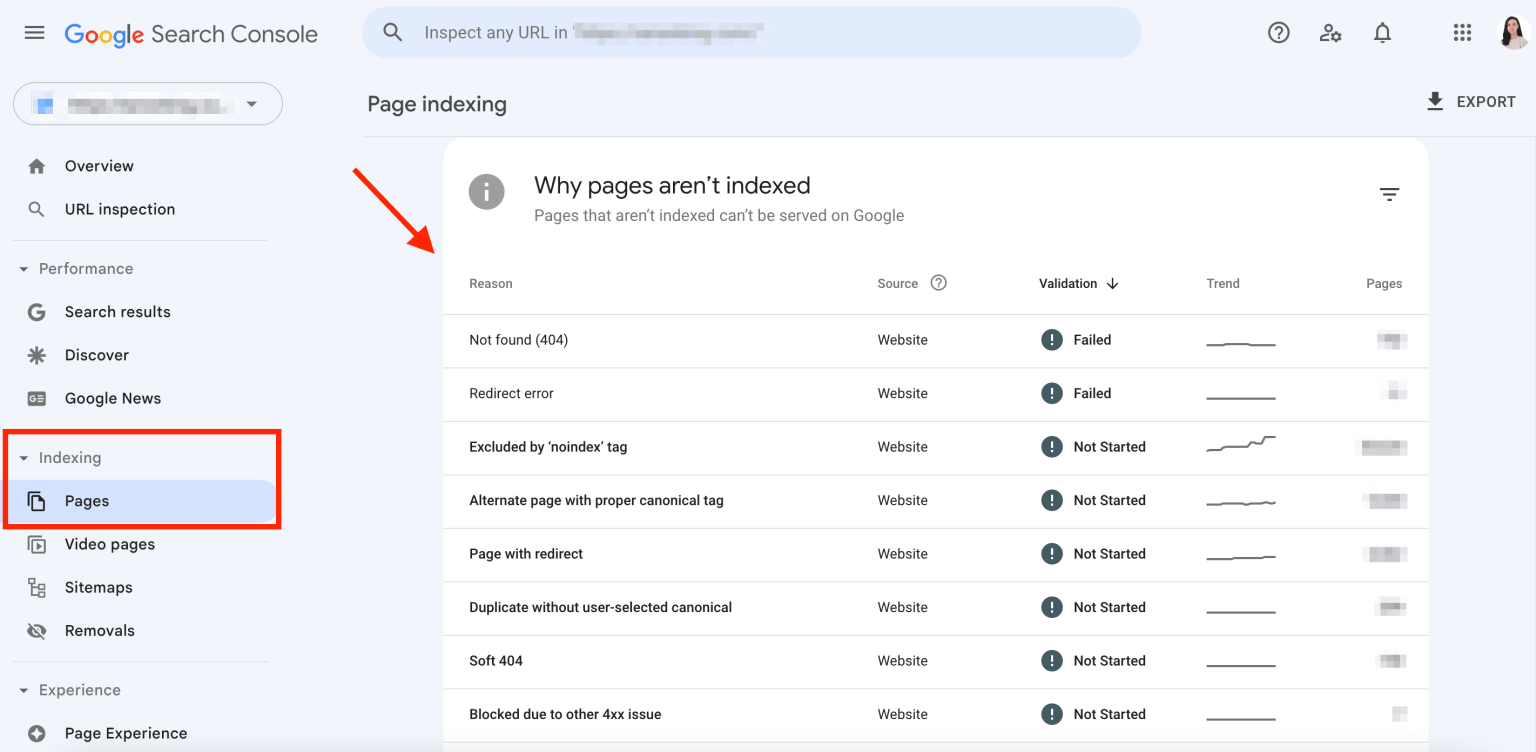
Task: Click the trend sparkline for Not found row
Action: 1241,343
